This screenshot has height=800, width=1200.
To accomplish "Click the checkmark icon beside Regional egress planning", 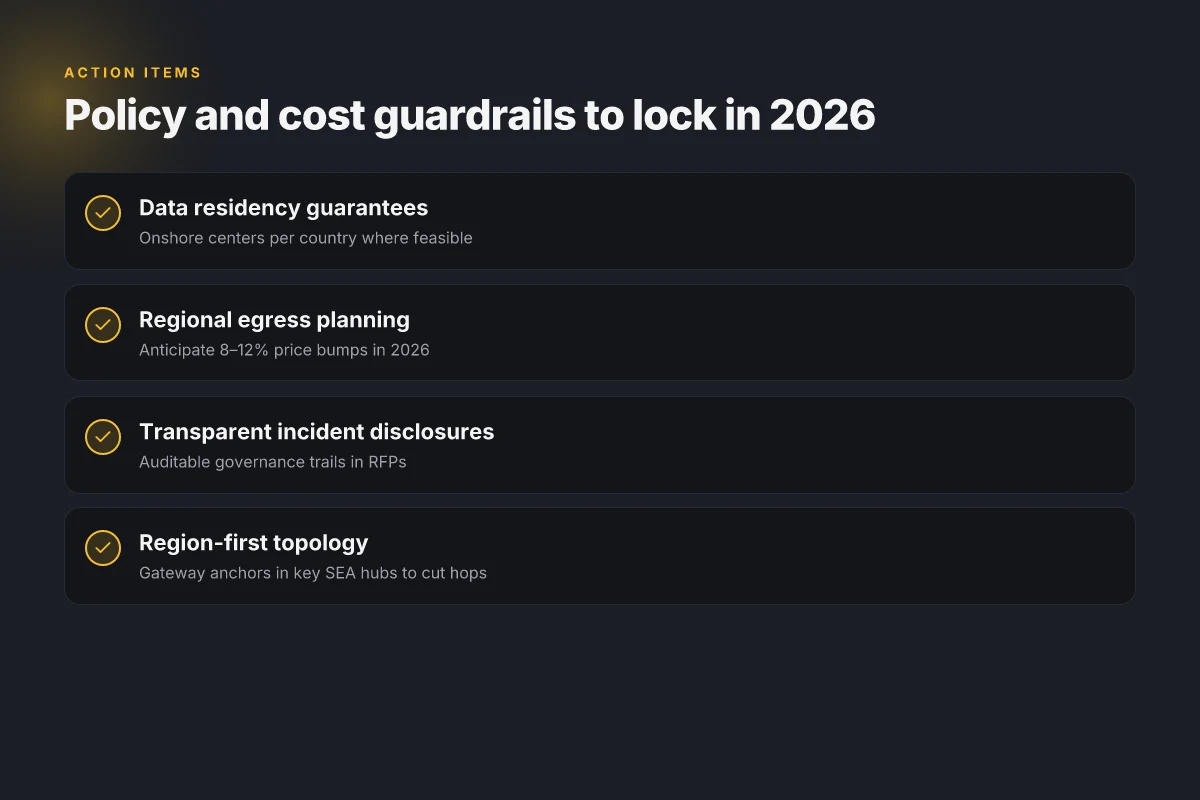I will (103, 325).
